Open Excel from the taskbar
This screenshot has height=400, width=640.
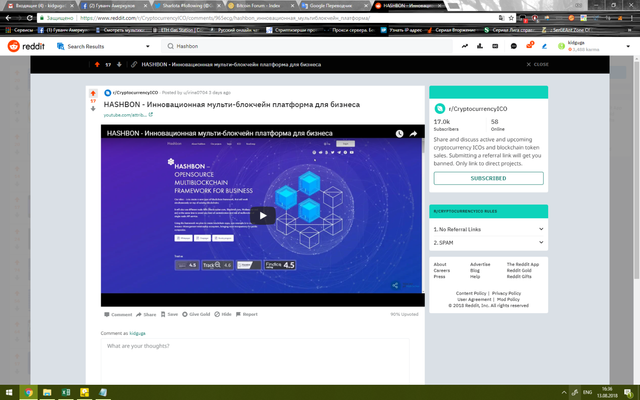tap(66, 393)
